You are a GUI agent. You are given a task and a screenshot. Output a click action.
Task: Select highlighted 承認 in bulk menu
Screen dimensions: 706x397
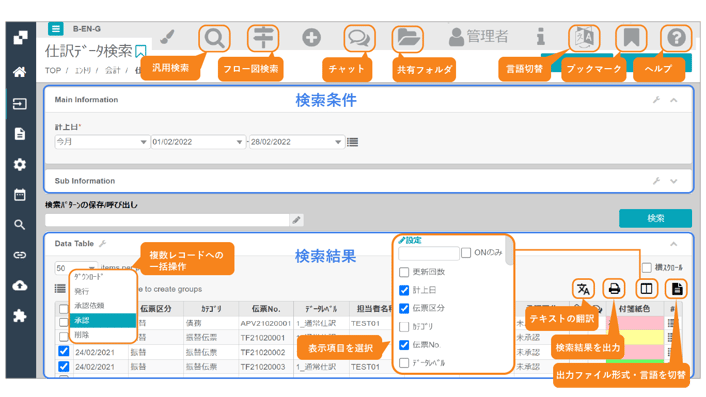103,320
